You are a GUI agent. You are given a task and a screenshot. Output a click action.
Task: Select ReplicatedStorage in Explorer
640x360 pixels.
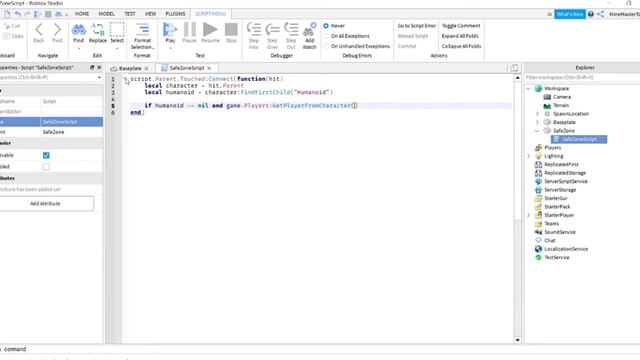click(x=565, y=173)
